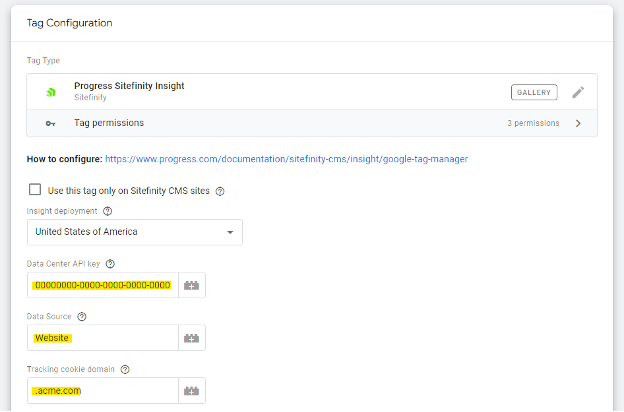Click the Tag Type label
The image size is (624, 412).
(x=43, y=61)
